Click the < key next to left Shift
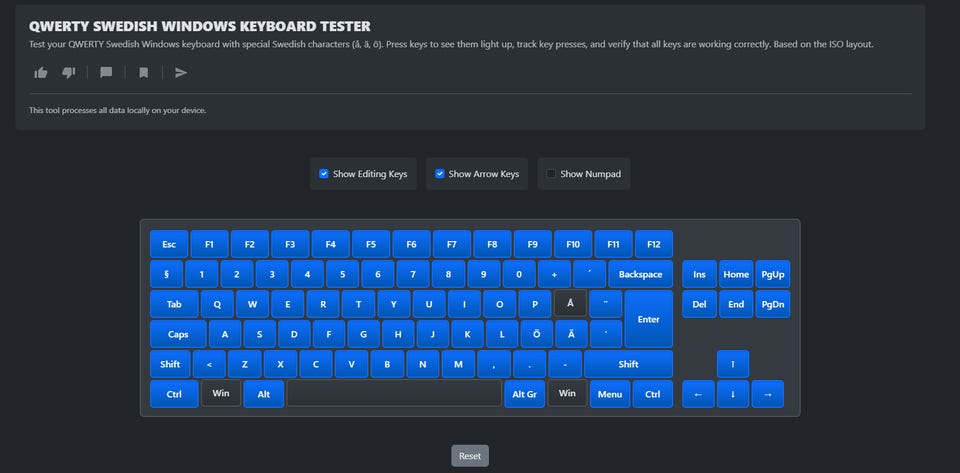Screen dimensions: 960x473 [209, 364]
